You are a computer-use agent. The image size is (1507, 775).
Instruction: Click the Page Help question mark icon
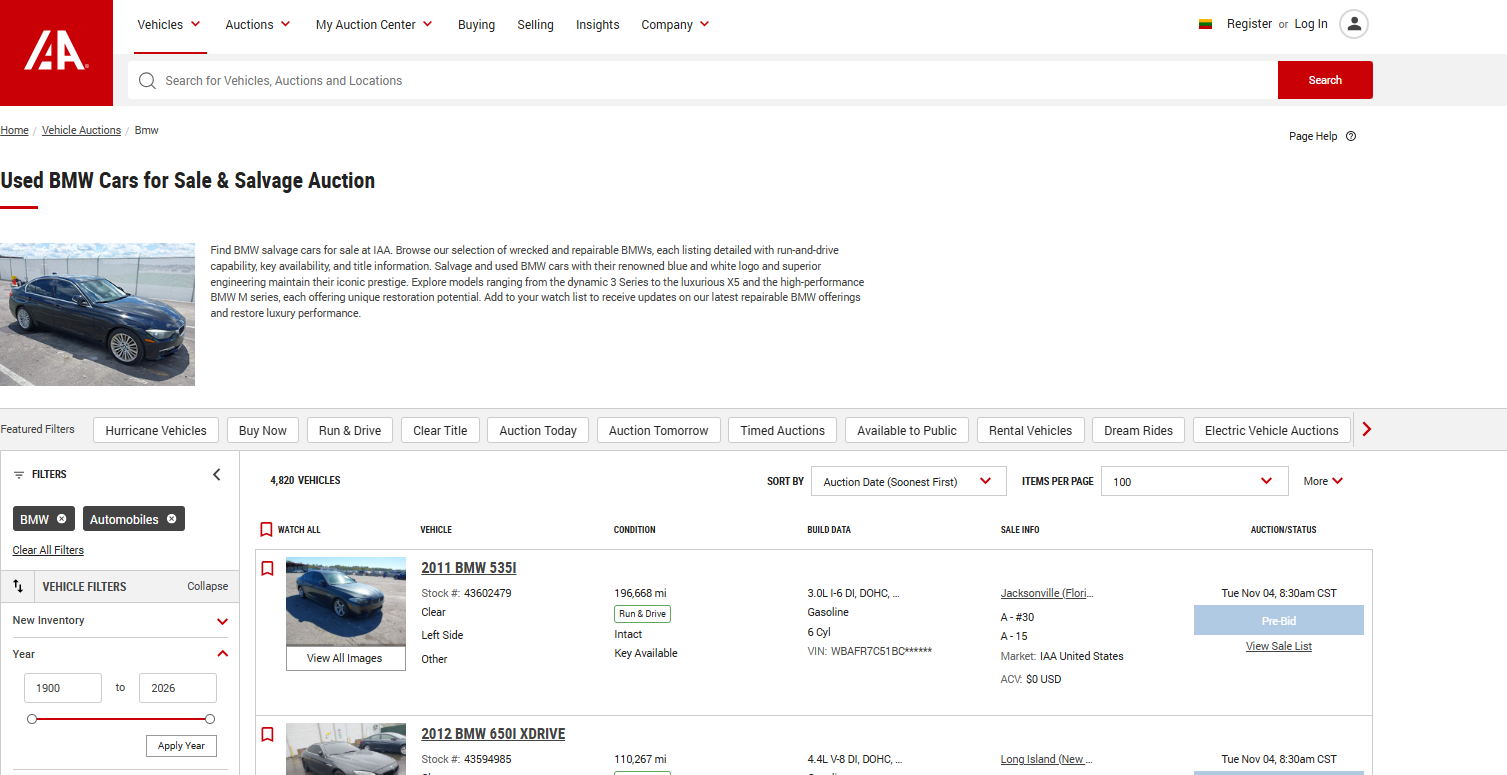pyautogui.click(x=1351, y=136)
